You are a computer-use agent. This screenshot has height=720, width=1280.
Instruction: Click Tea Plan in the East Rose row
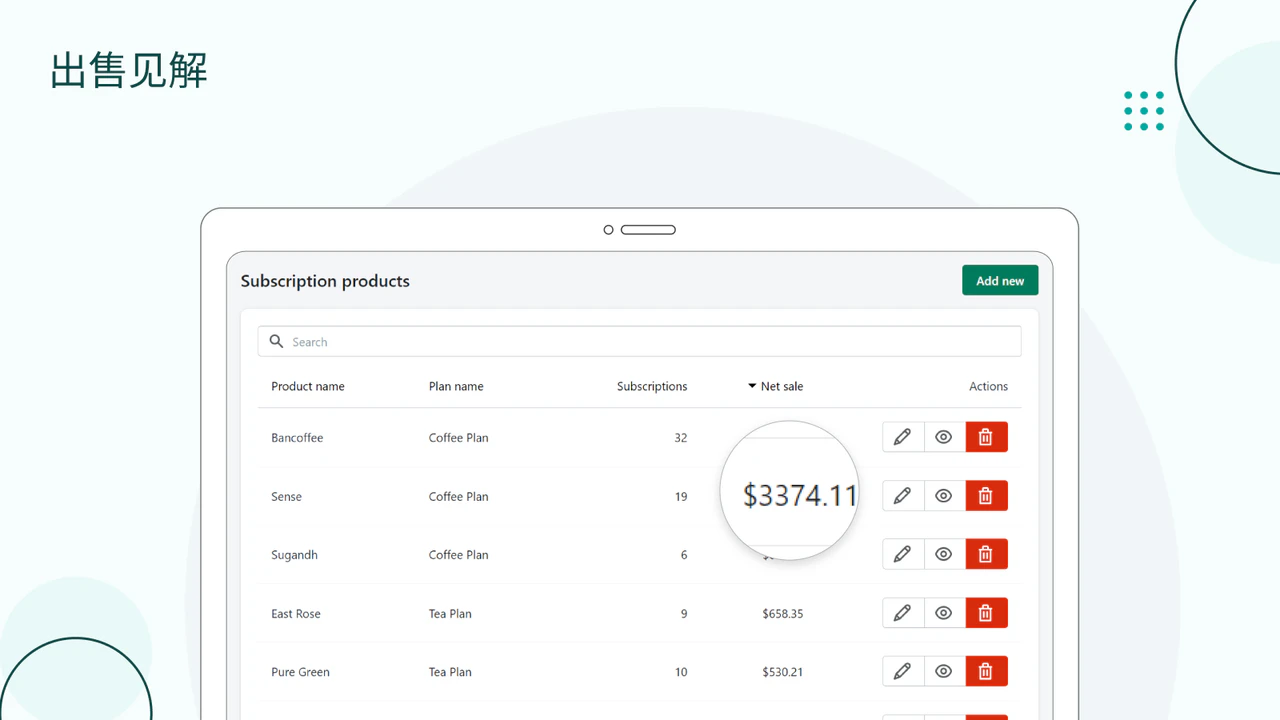coord(450,613)
